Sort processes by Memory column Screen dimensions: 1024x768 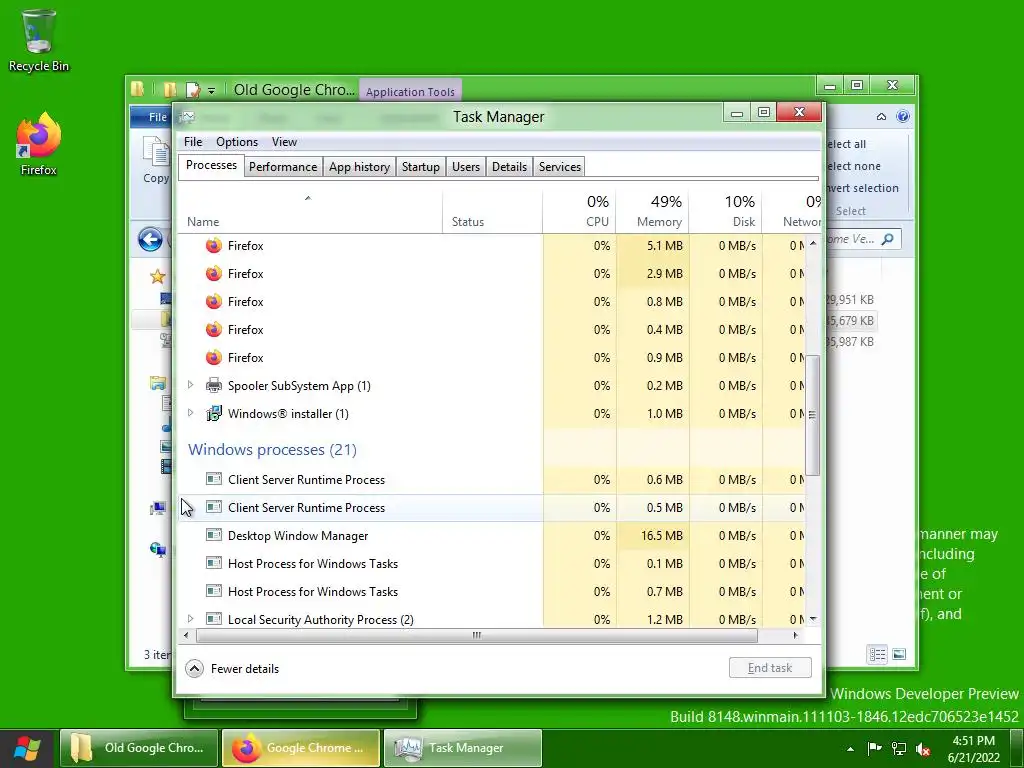tap(652, 212)
